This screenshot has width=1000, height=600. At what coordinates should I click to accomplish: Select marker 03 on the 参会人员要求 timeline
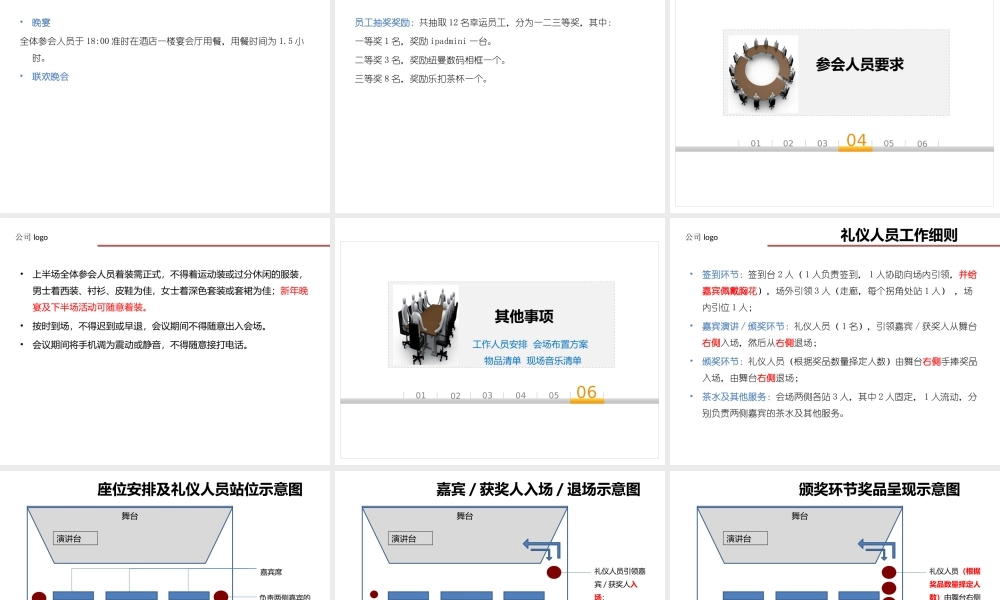pos(822,143)
